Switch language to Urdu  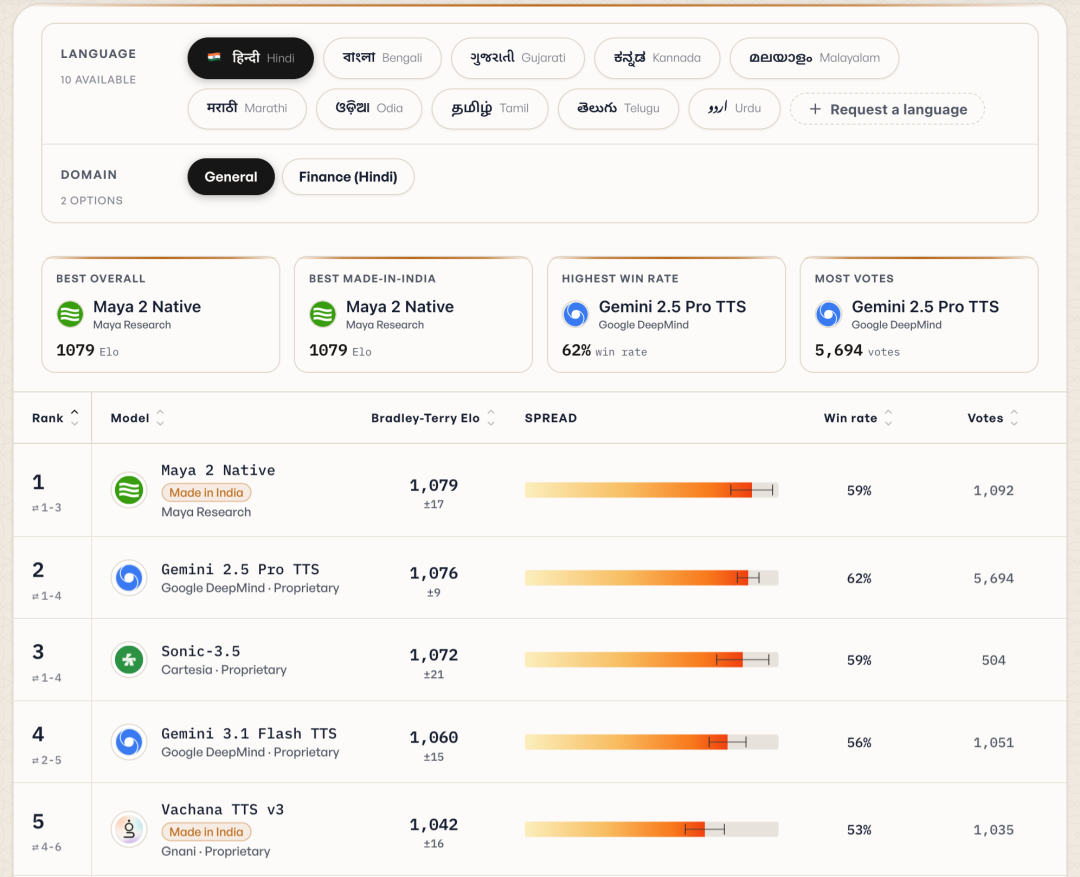(x=734, y=108)
